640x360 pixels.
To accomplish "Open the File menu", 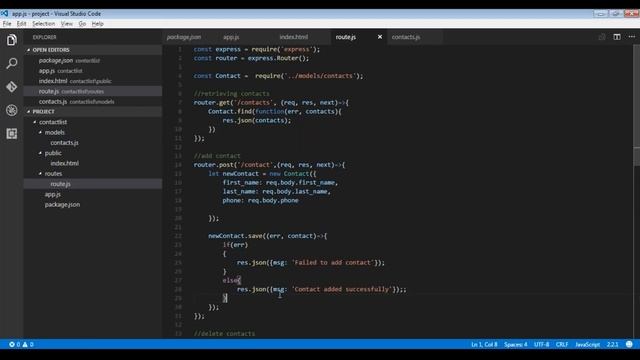I will 7,24.
